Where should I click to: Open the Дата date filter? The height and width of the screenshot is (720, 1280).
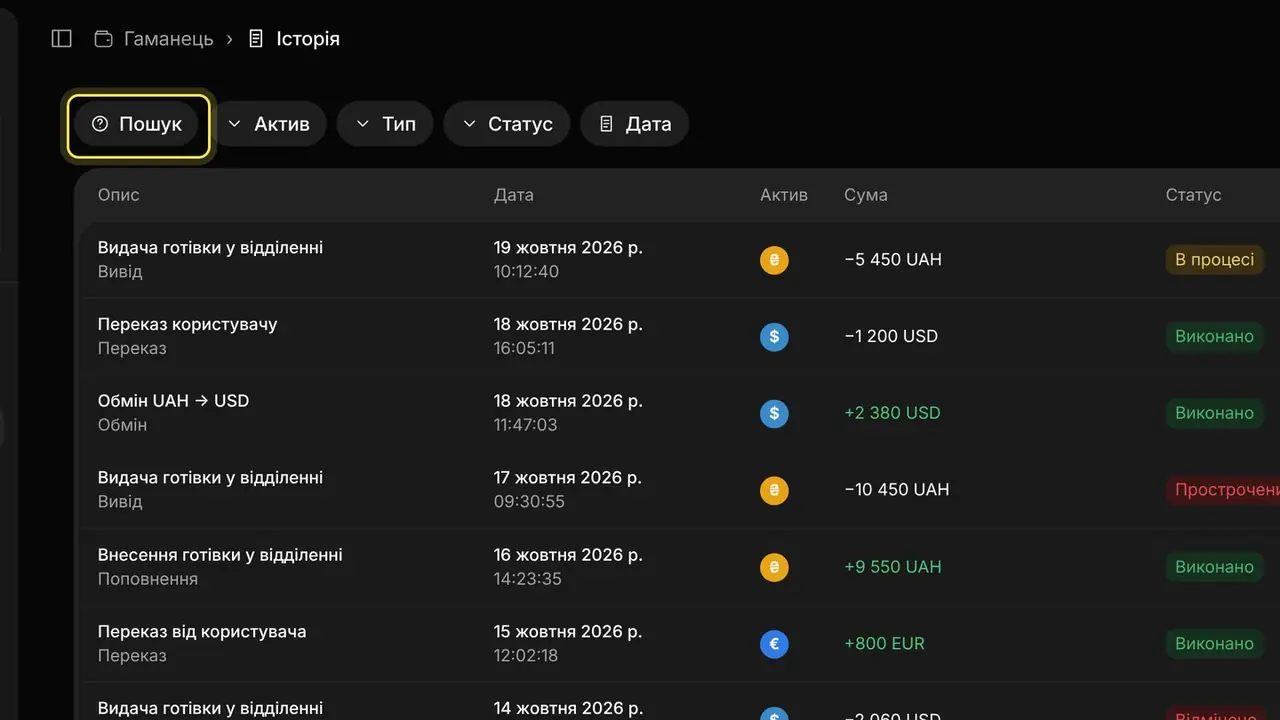click(x=634, y=125)
